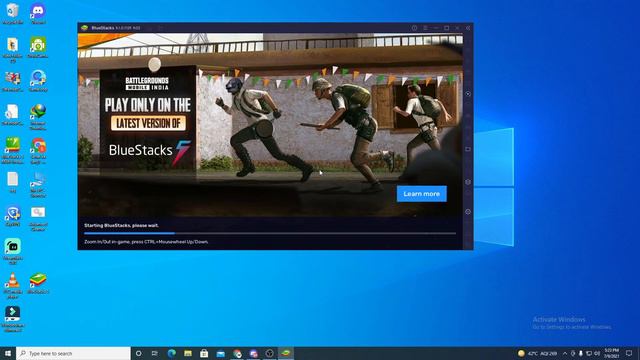
Task: Click the hexagon icon in BlueStacks sidebar
Action: (x=468, y=182)
